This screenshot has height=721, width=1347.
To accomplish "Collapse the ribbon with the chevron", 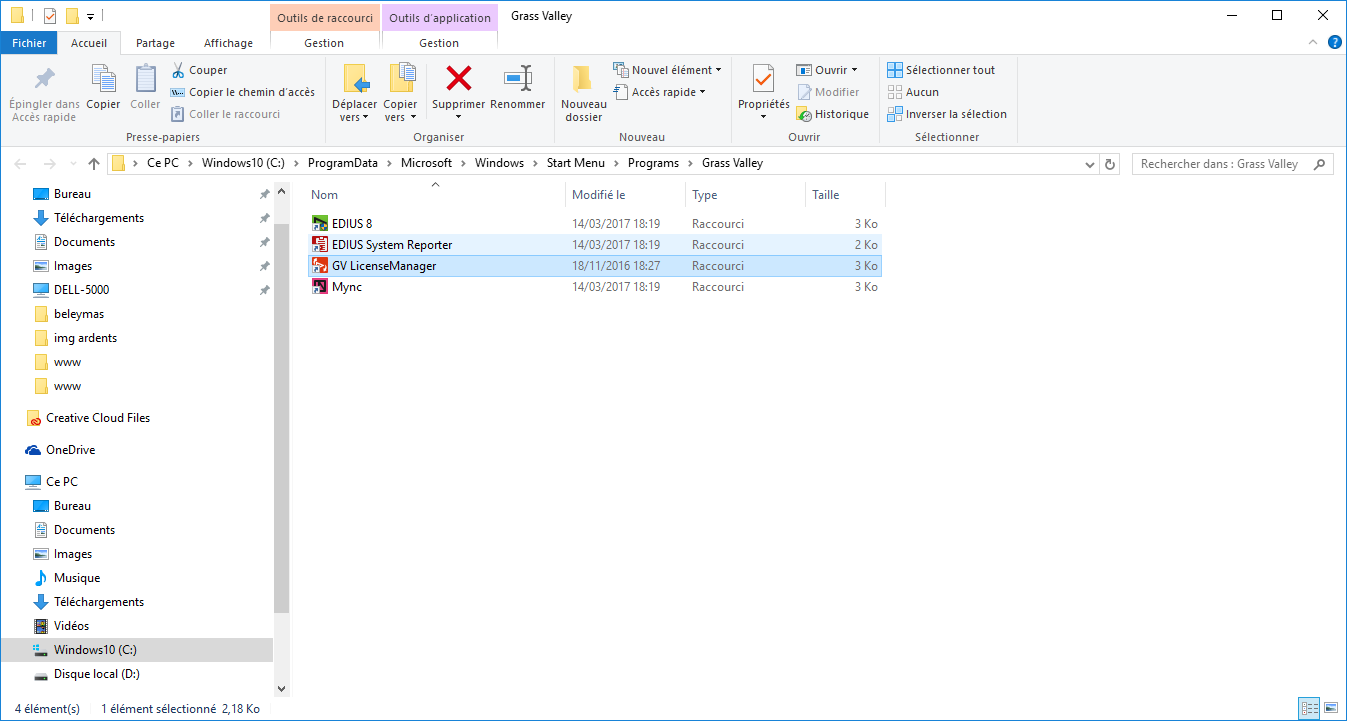I will pyautogui.click(x=1314, y=42).
